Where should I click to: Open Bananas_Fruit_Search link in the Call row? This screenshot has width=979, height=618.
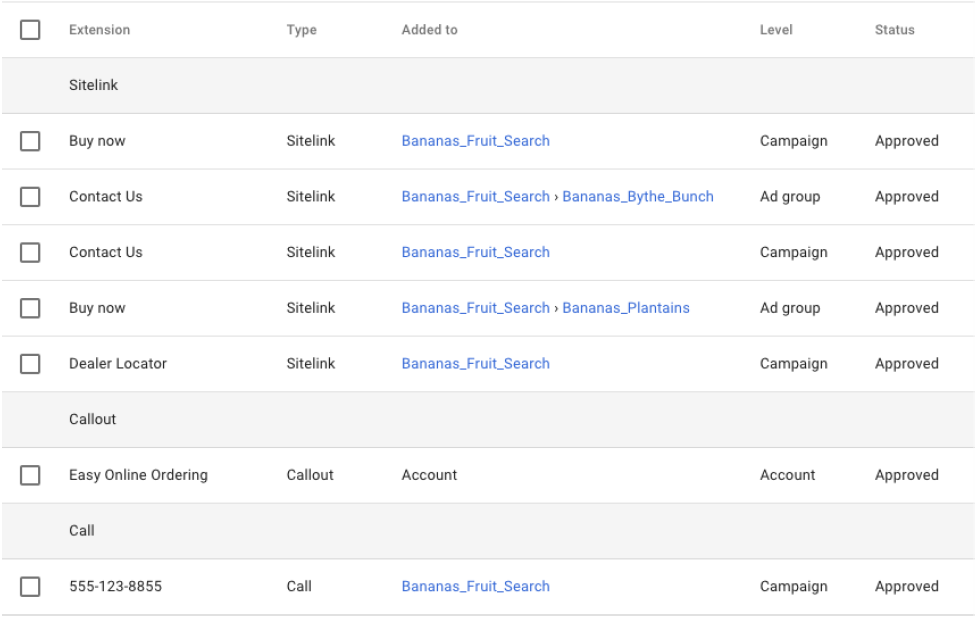coord(475,586)
